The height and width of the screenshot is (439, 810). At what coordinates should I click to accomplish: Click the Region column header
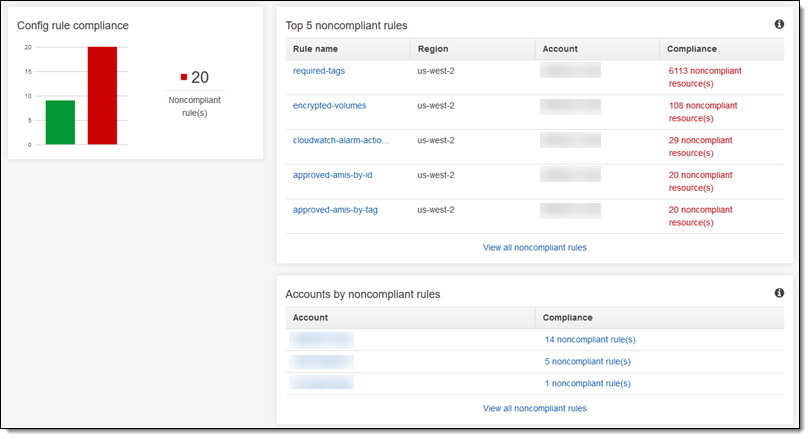pos(432,49)
